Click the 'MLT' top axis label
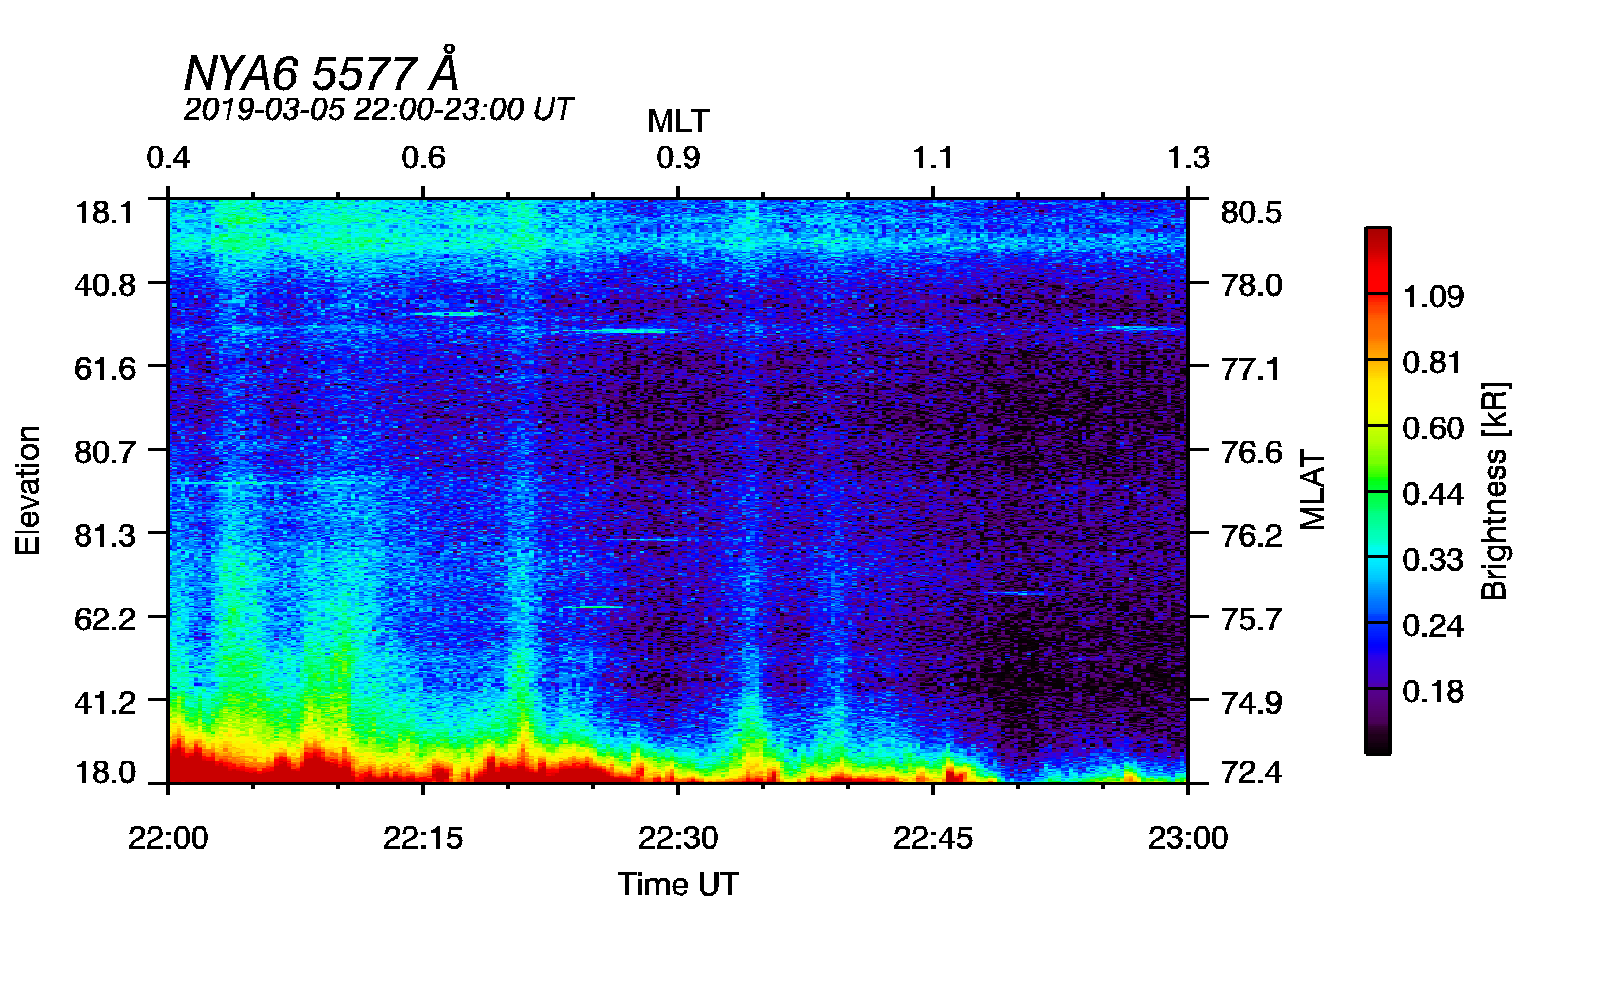This screenshot has height=1000, width=1600. tap(678, 122)
